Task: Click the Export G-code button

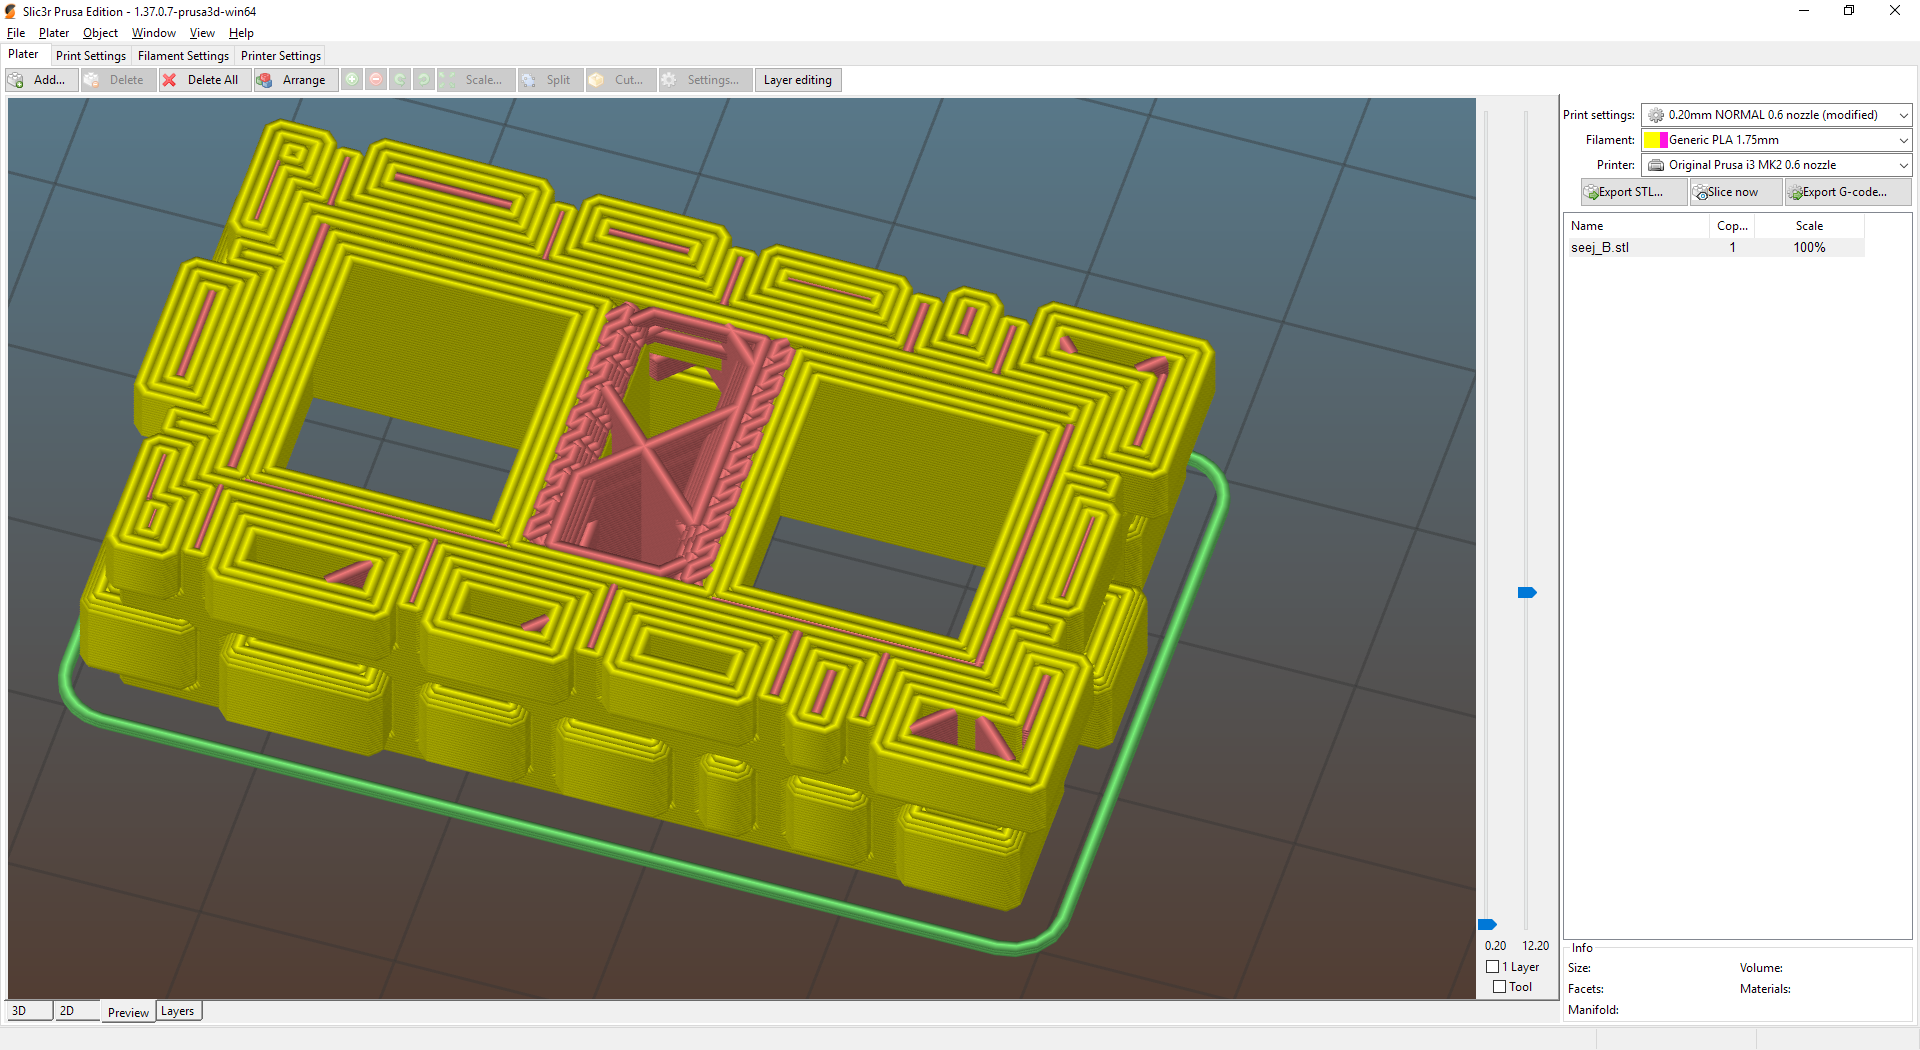Action: [x=1845, y=191]
